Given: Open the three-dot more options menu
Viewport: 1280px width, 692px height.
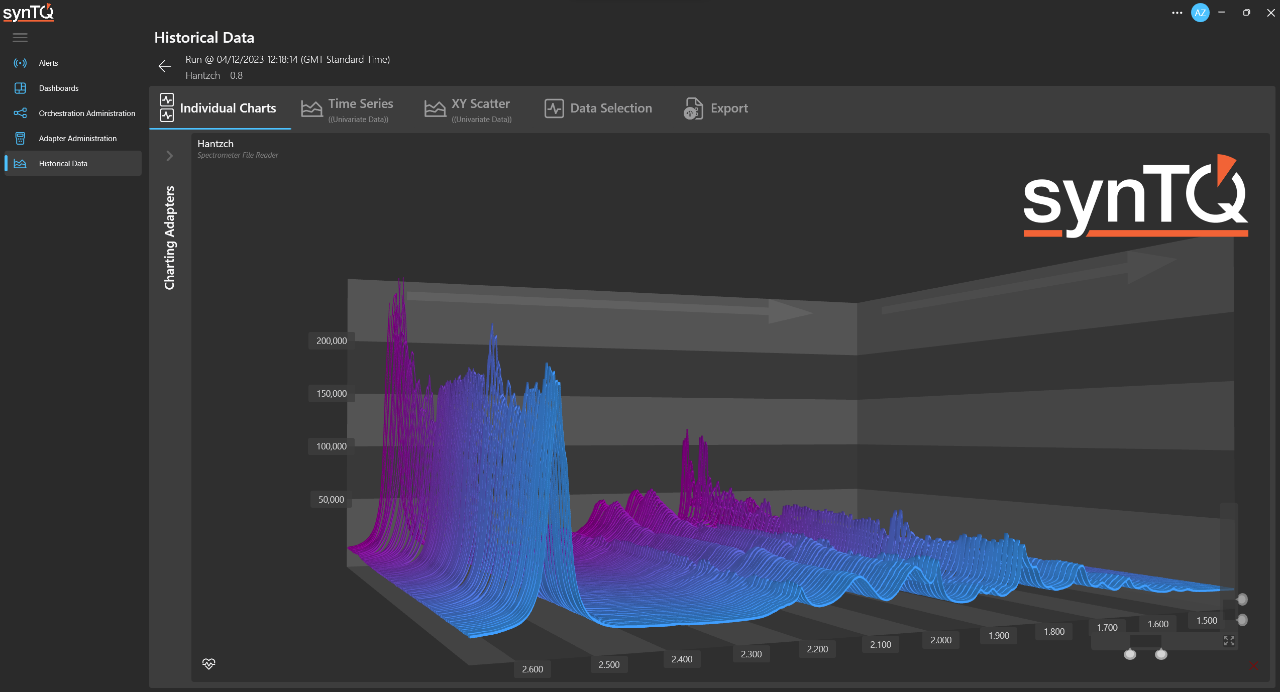Looking at the screenshot, I should (1176, 12).
